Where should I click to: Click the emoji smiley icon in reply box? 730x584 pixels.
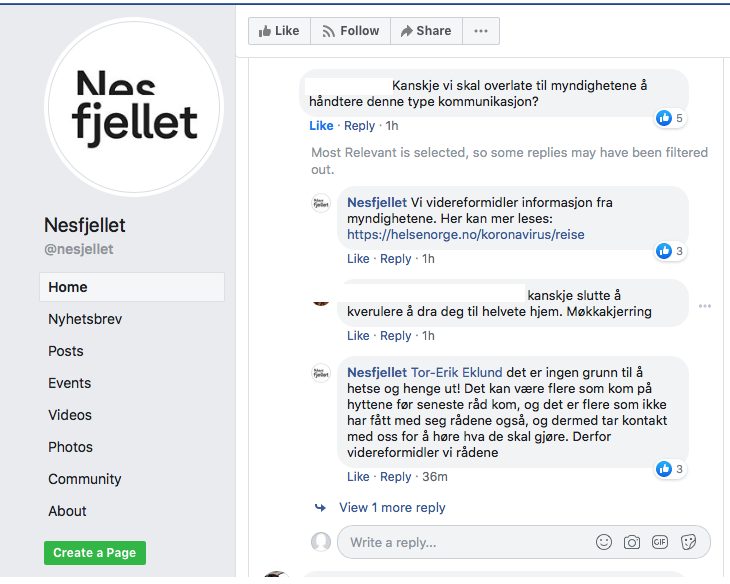[x=604, y=542]
